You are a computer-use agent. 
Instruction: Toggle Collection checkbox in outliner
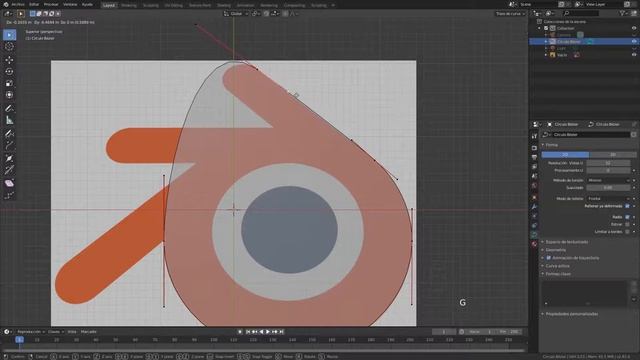[546, 28]
